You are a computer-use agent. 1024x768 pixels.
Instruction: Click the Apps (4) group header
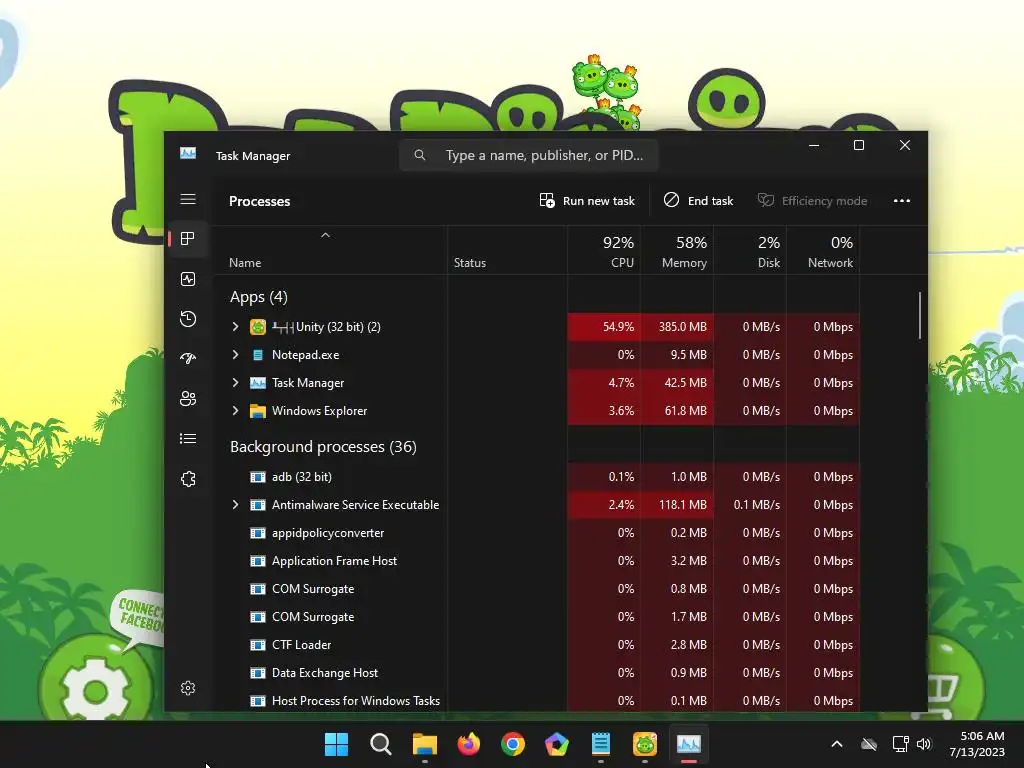coord(259,297)
